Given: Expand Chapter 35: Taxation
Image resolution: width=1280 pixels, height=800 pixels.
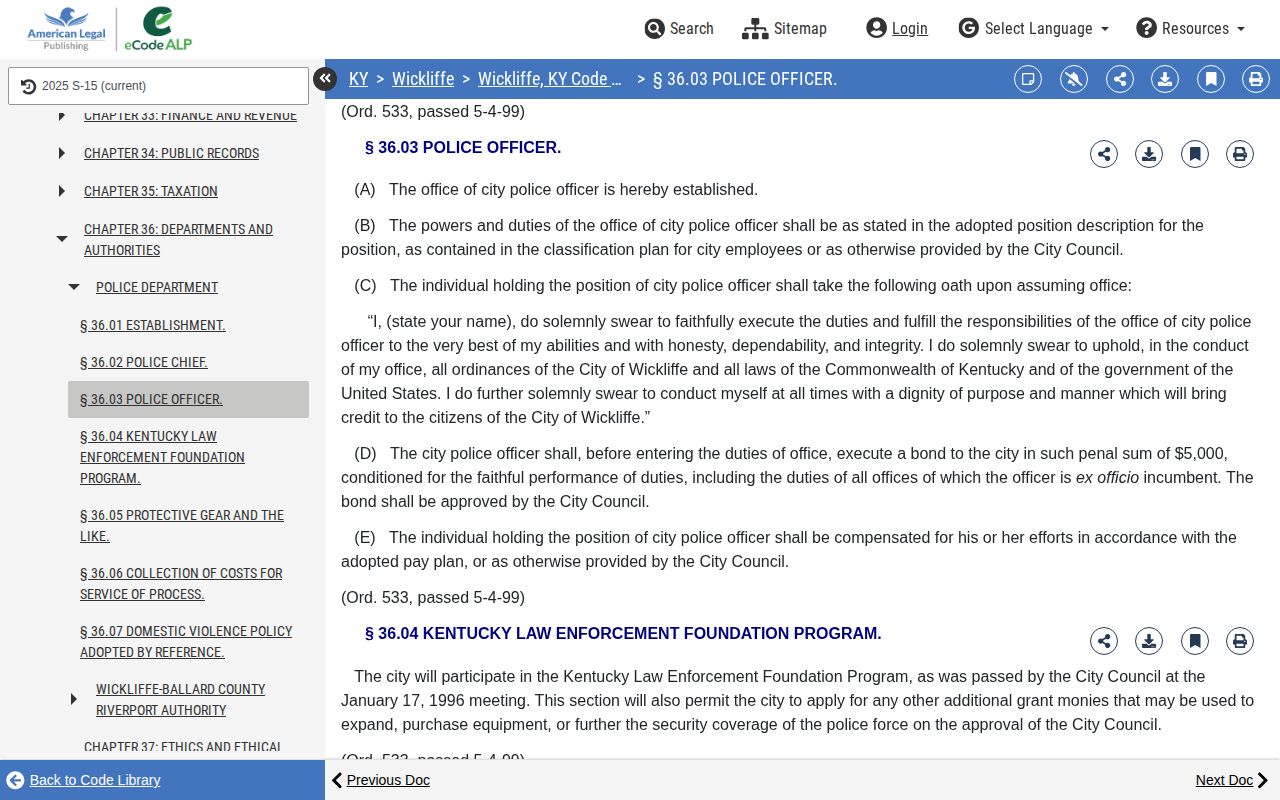Looking at the screenshot, I should coord(62,191).
